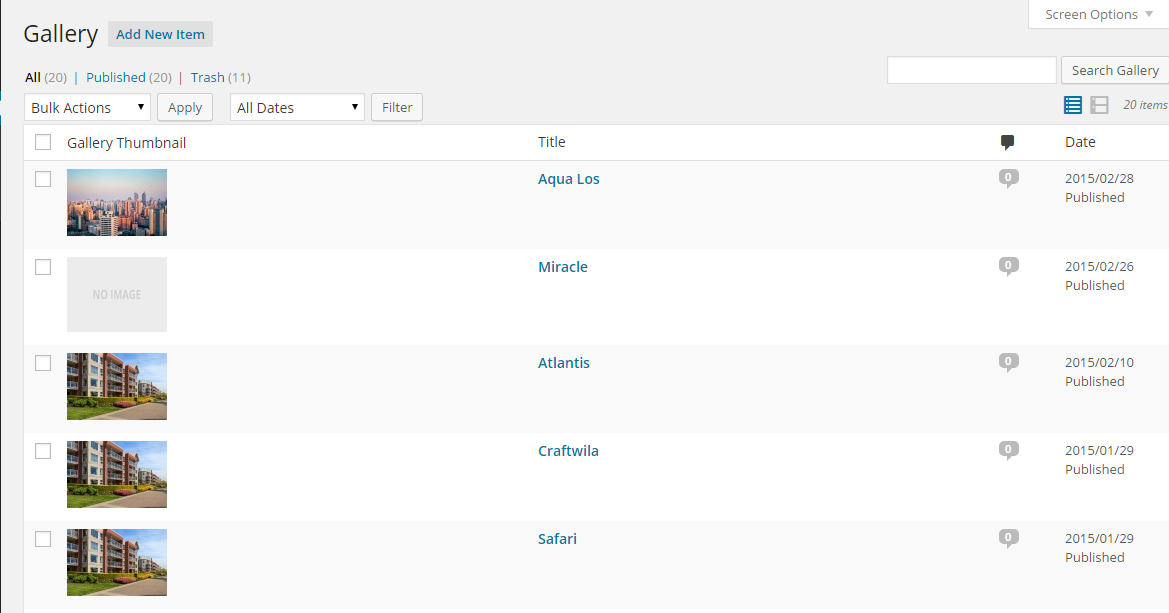Focus the gallery search input field
Screen dimensions: 1169x613
[x=971, y=70]
